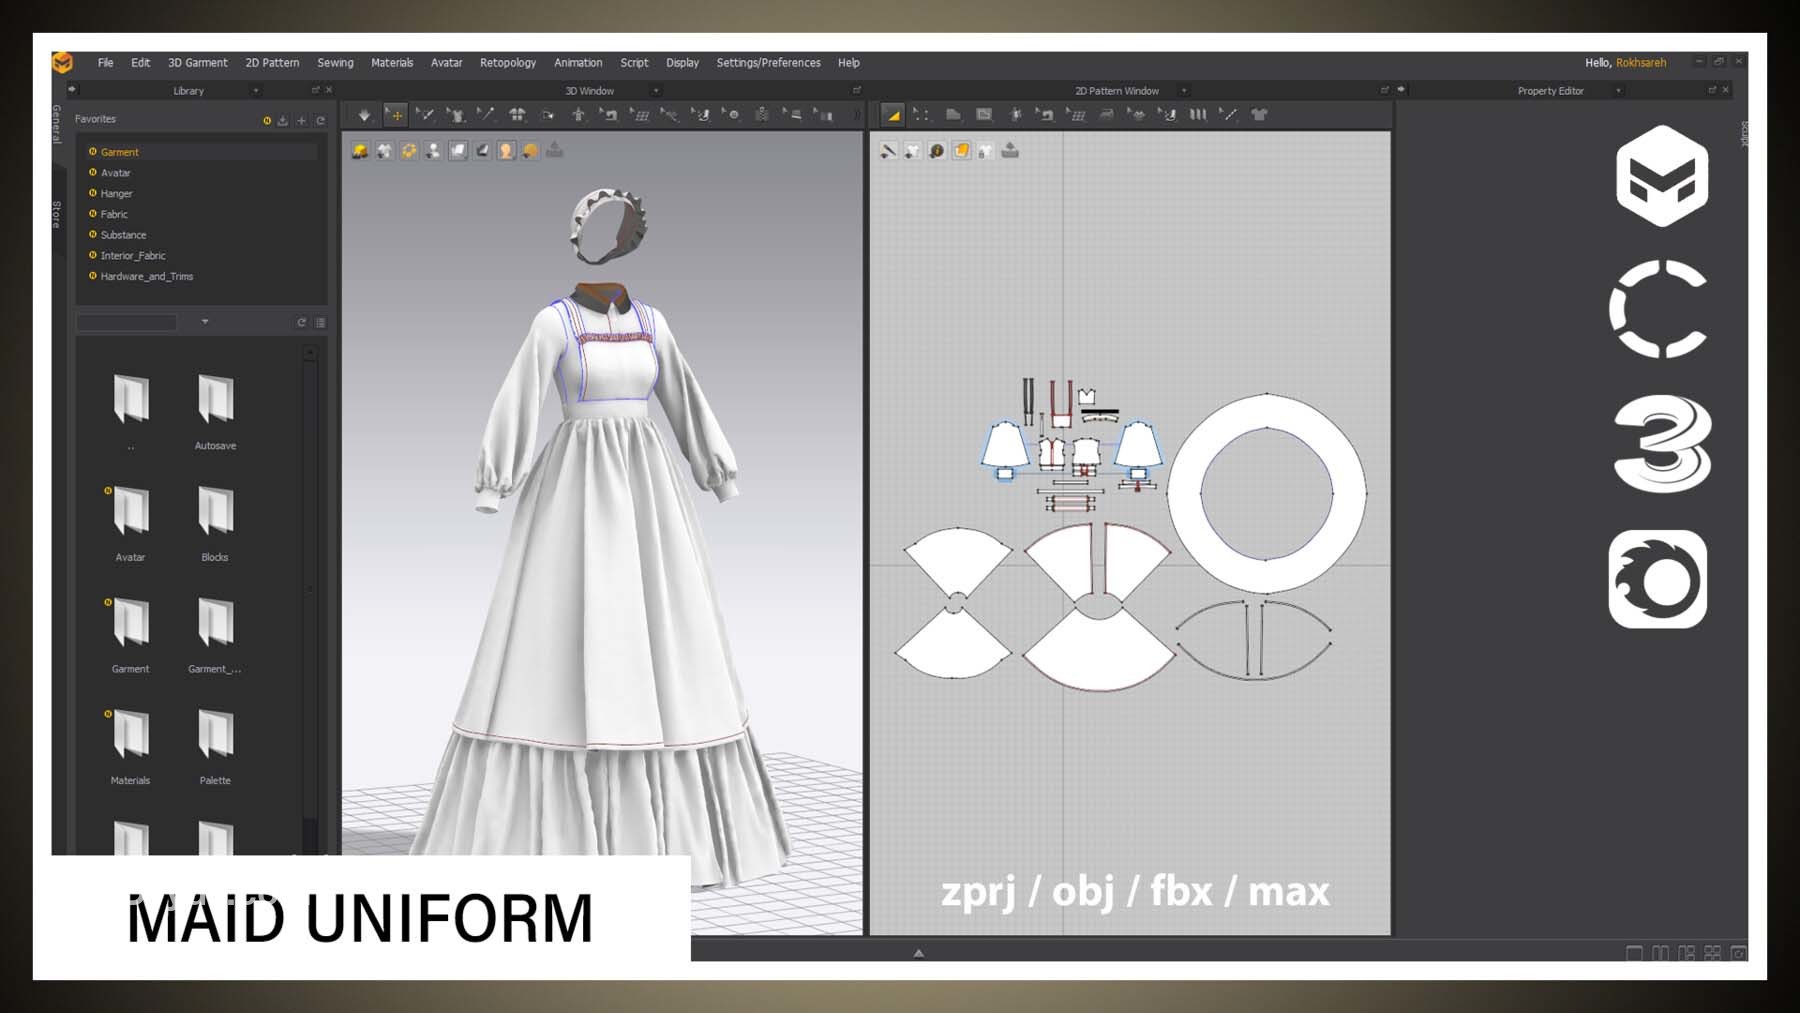The width and height of the screenshot is (1800, 1013).
Task: Toggle the orange pattern display icon in 2D view
Action: (961, 151)
